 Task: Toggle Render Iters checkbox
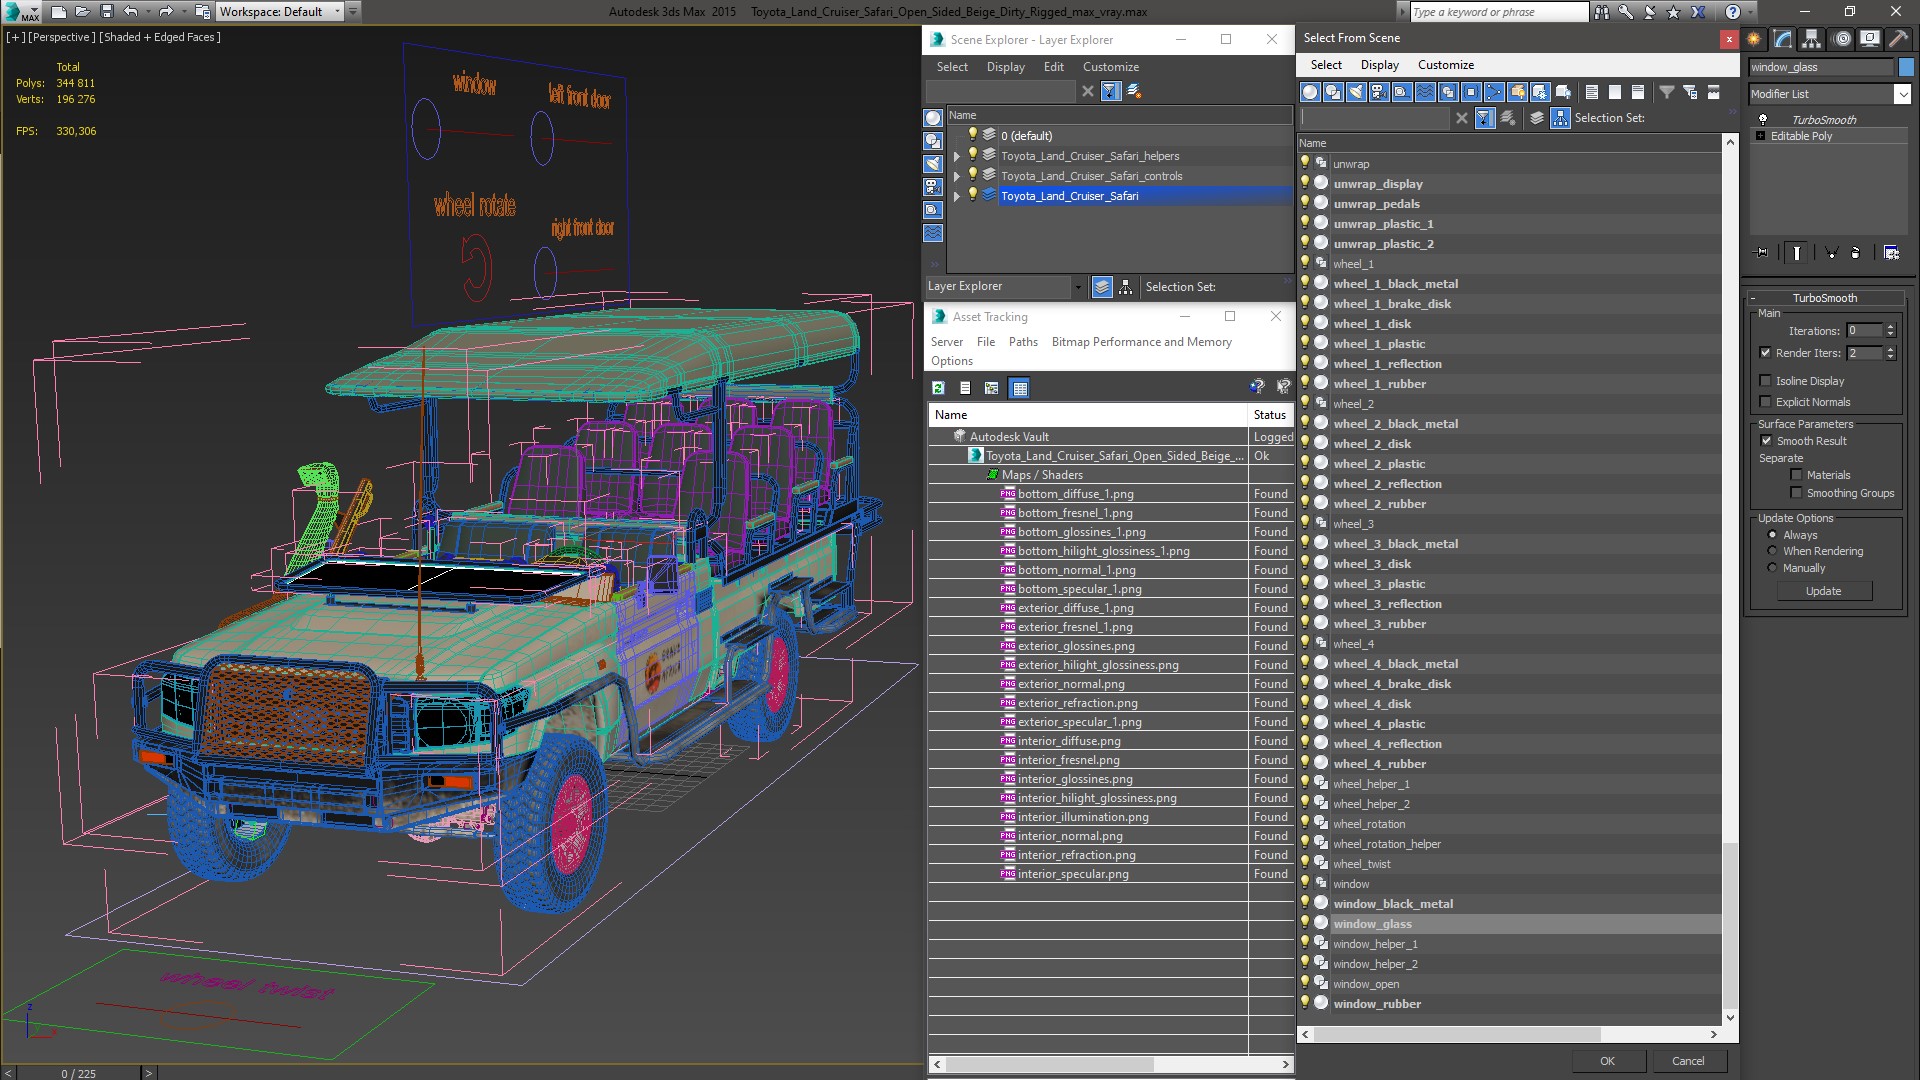[1765, 353]
